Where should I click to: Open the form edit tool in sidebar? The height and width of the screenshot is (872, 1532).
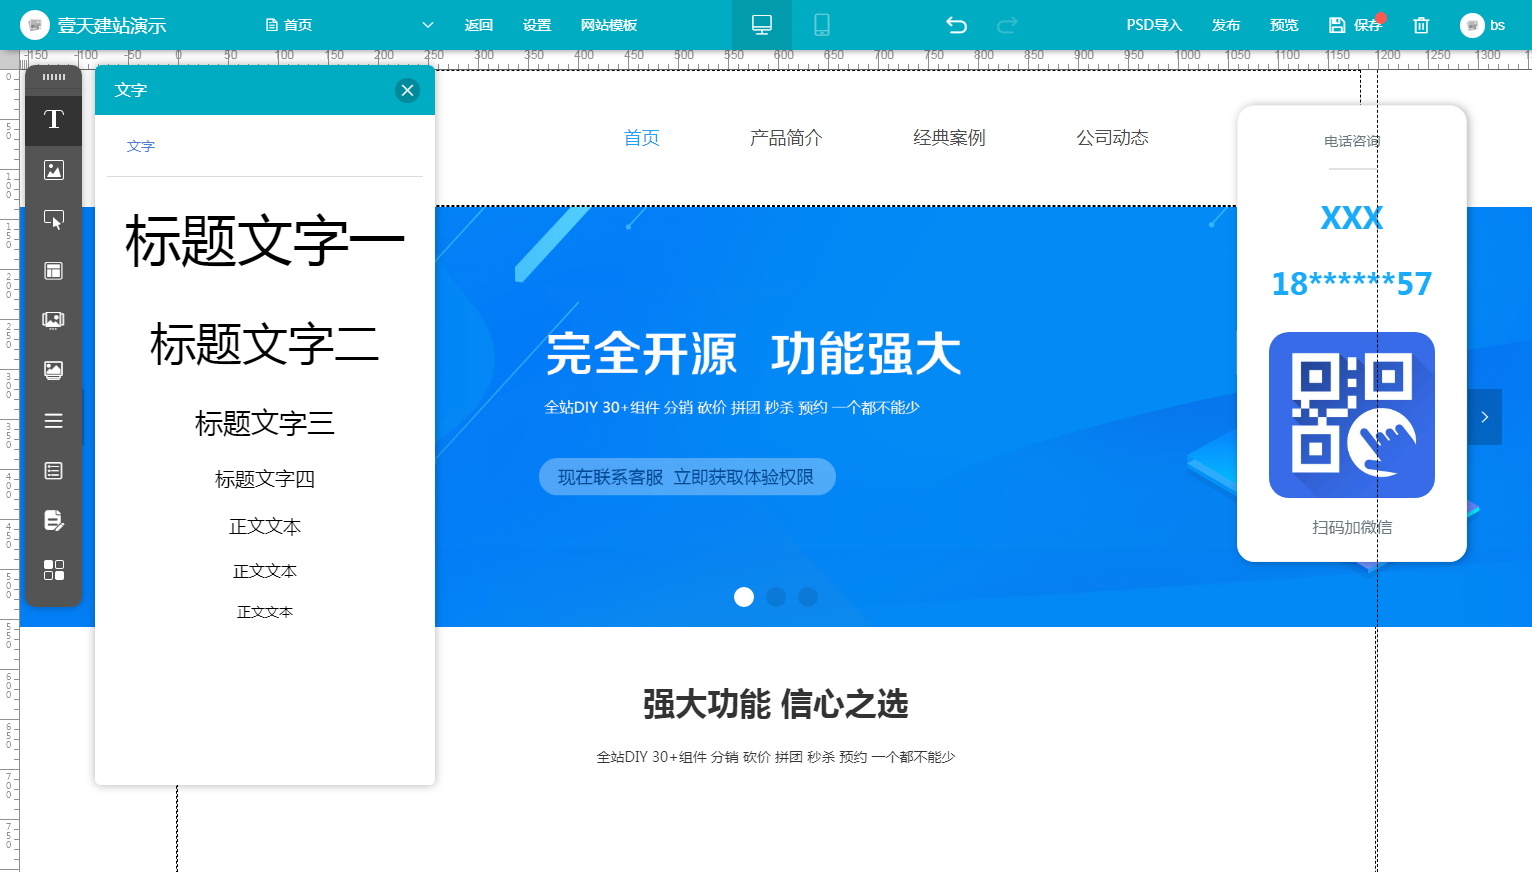54,520
